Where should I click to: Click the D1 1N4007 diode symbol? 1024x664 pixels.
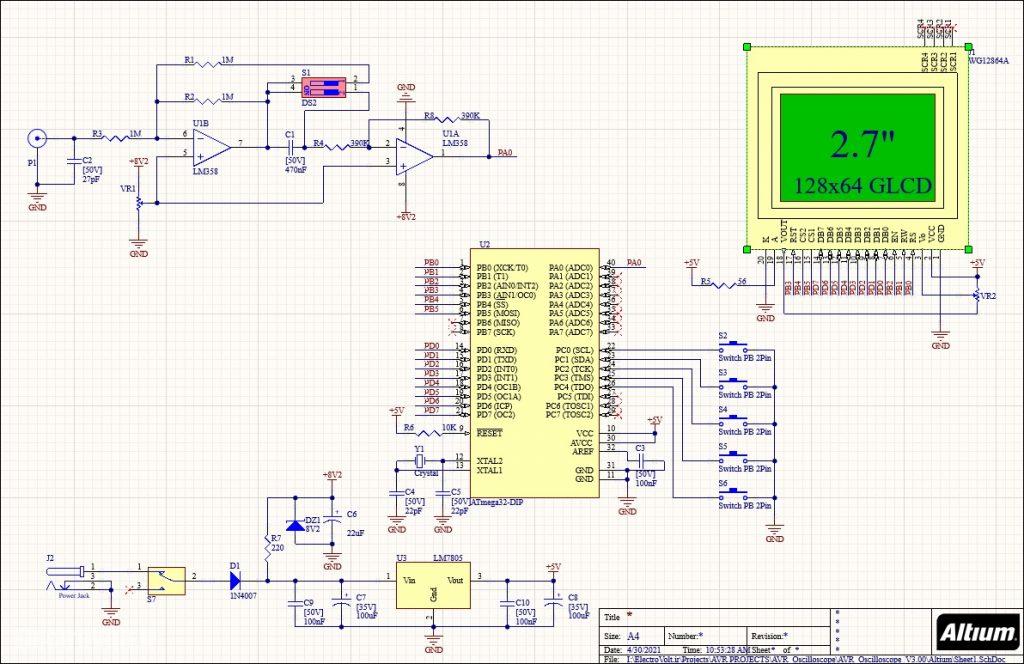pos(236,579)
